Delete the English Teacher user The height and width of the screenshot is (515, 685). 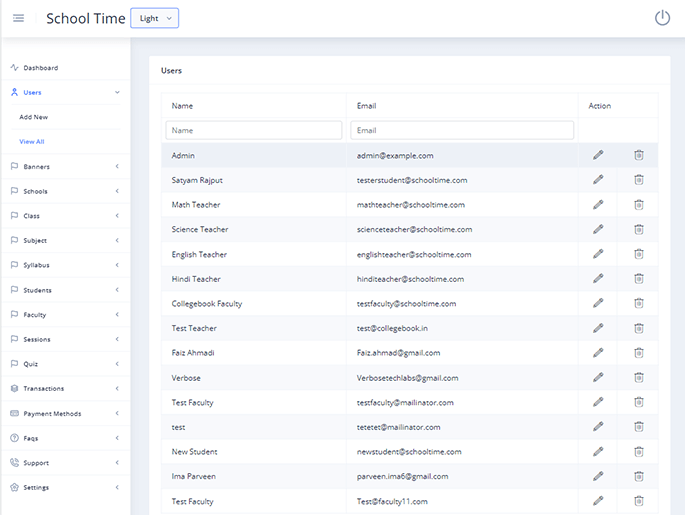coord(639,254)
